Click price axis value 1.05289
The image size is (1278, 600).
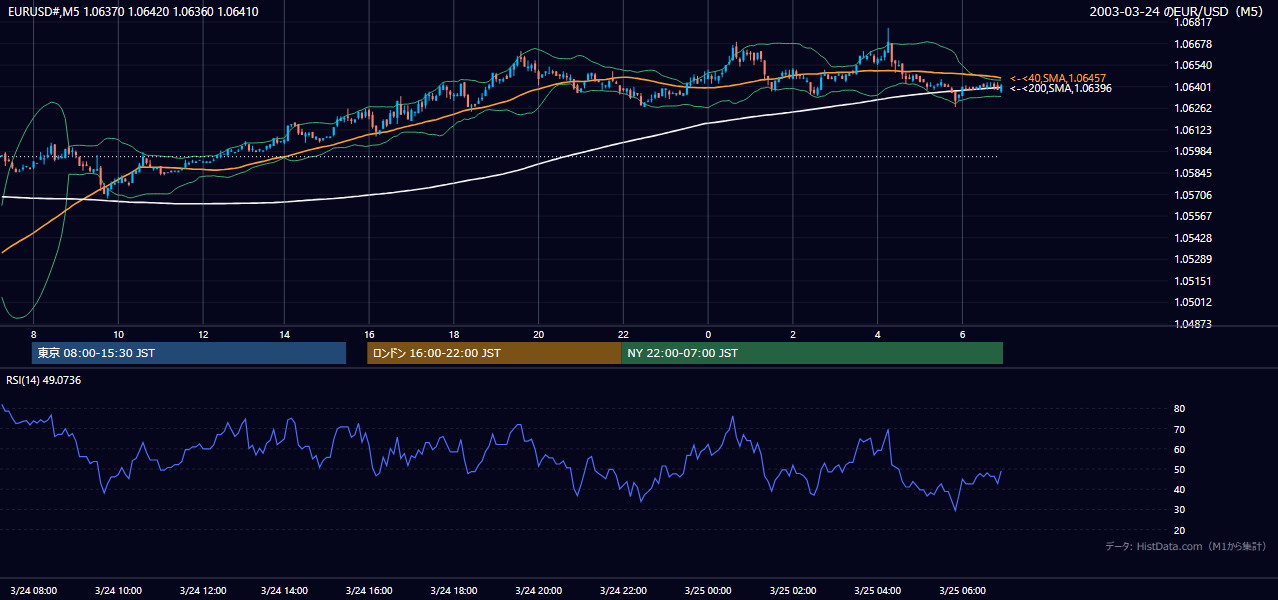coord(1193,260)
